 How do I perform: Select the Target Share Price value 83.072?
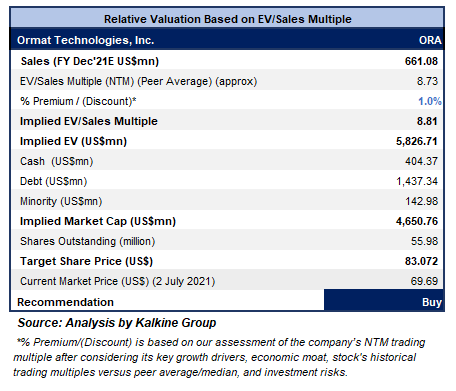click(421, 261)
